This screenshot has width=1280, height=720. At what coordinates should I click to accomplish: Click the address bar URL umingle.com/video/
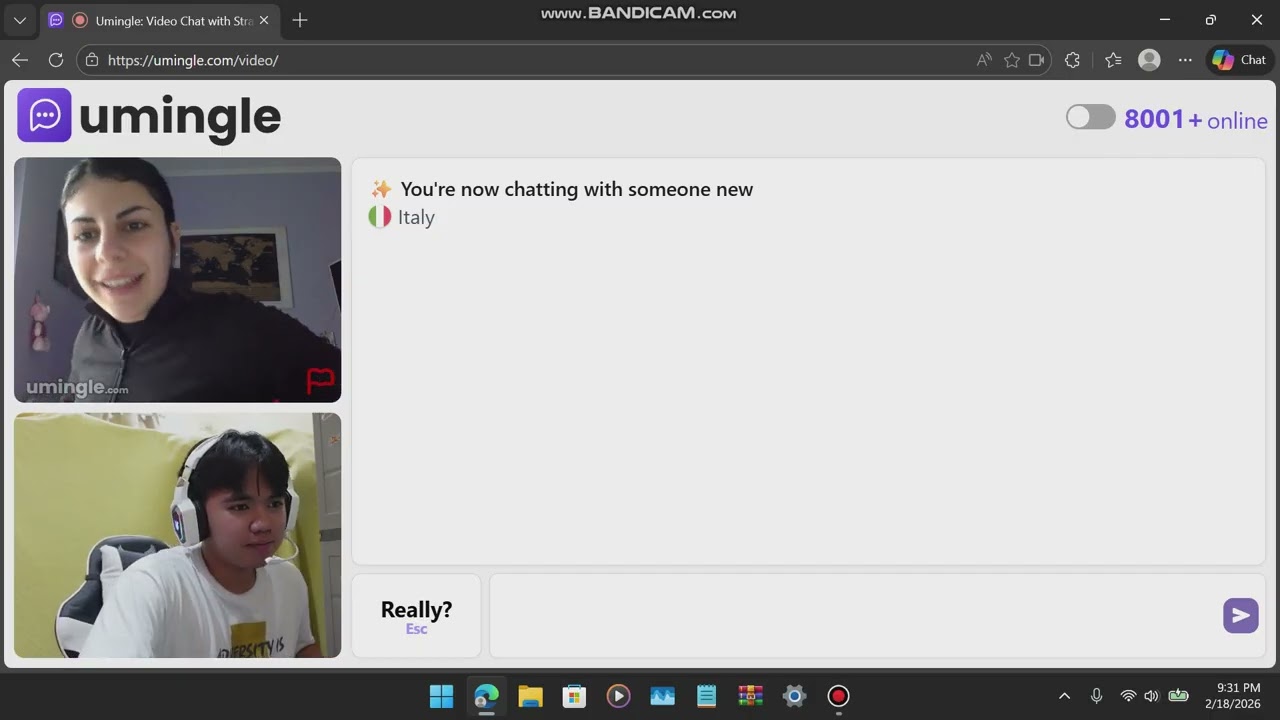(x=193, y=60)
